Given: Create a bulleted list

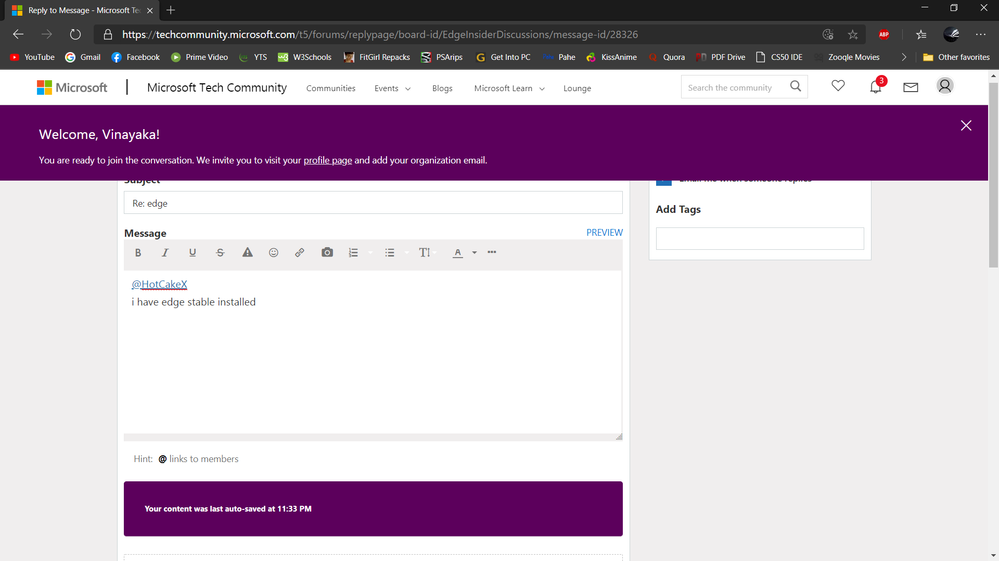Looking at the screenshot, I should [x=389, y=253].
